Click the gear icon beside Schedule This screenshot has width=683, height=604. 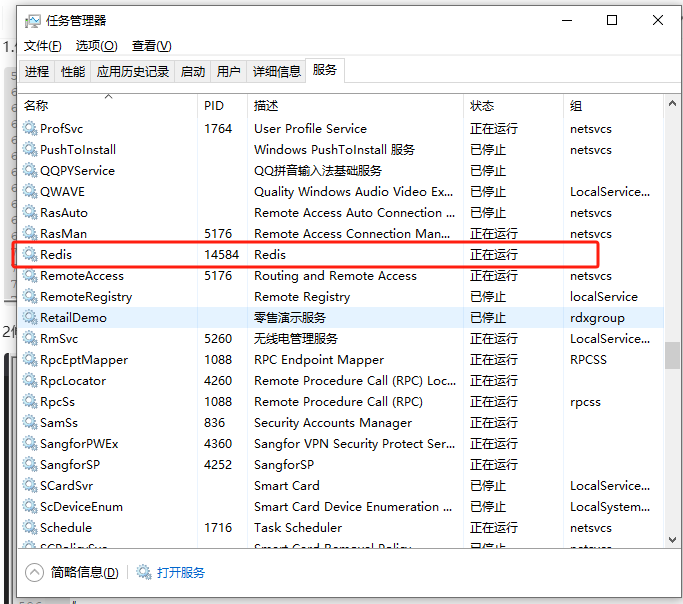click(x=30, y=527)
